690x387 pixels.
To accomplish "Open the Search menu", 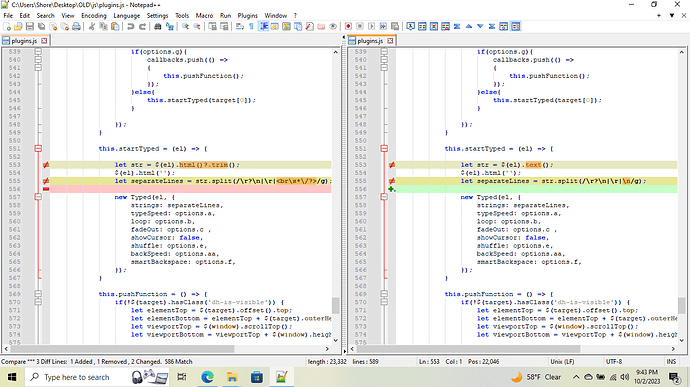I will tap(45, 15).
